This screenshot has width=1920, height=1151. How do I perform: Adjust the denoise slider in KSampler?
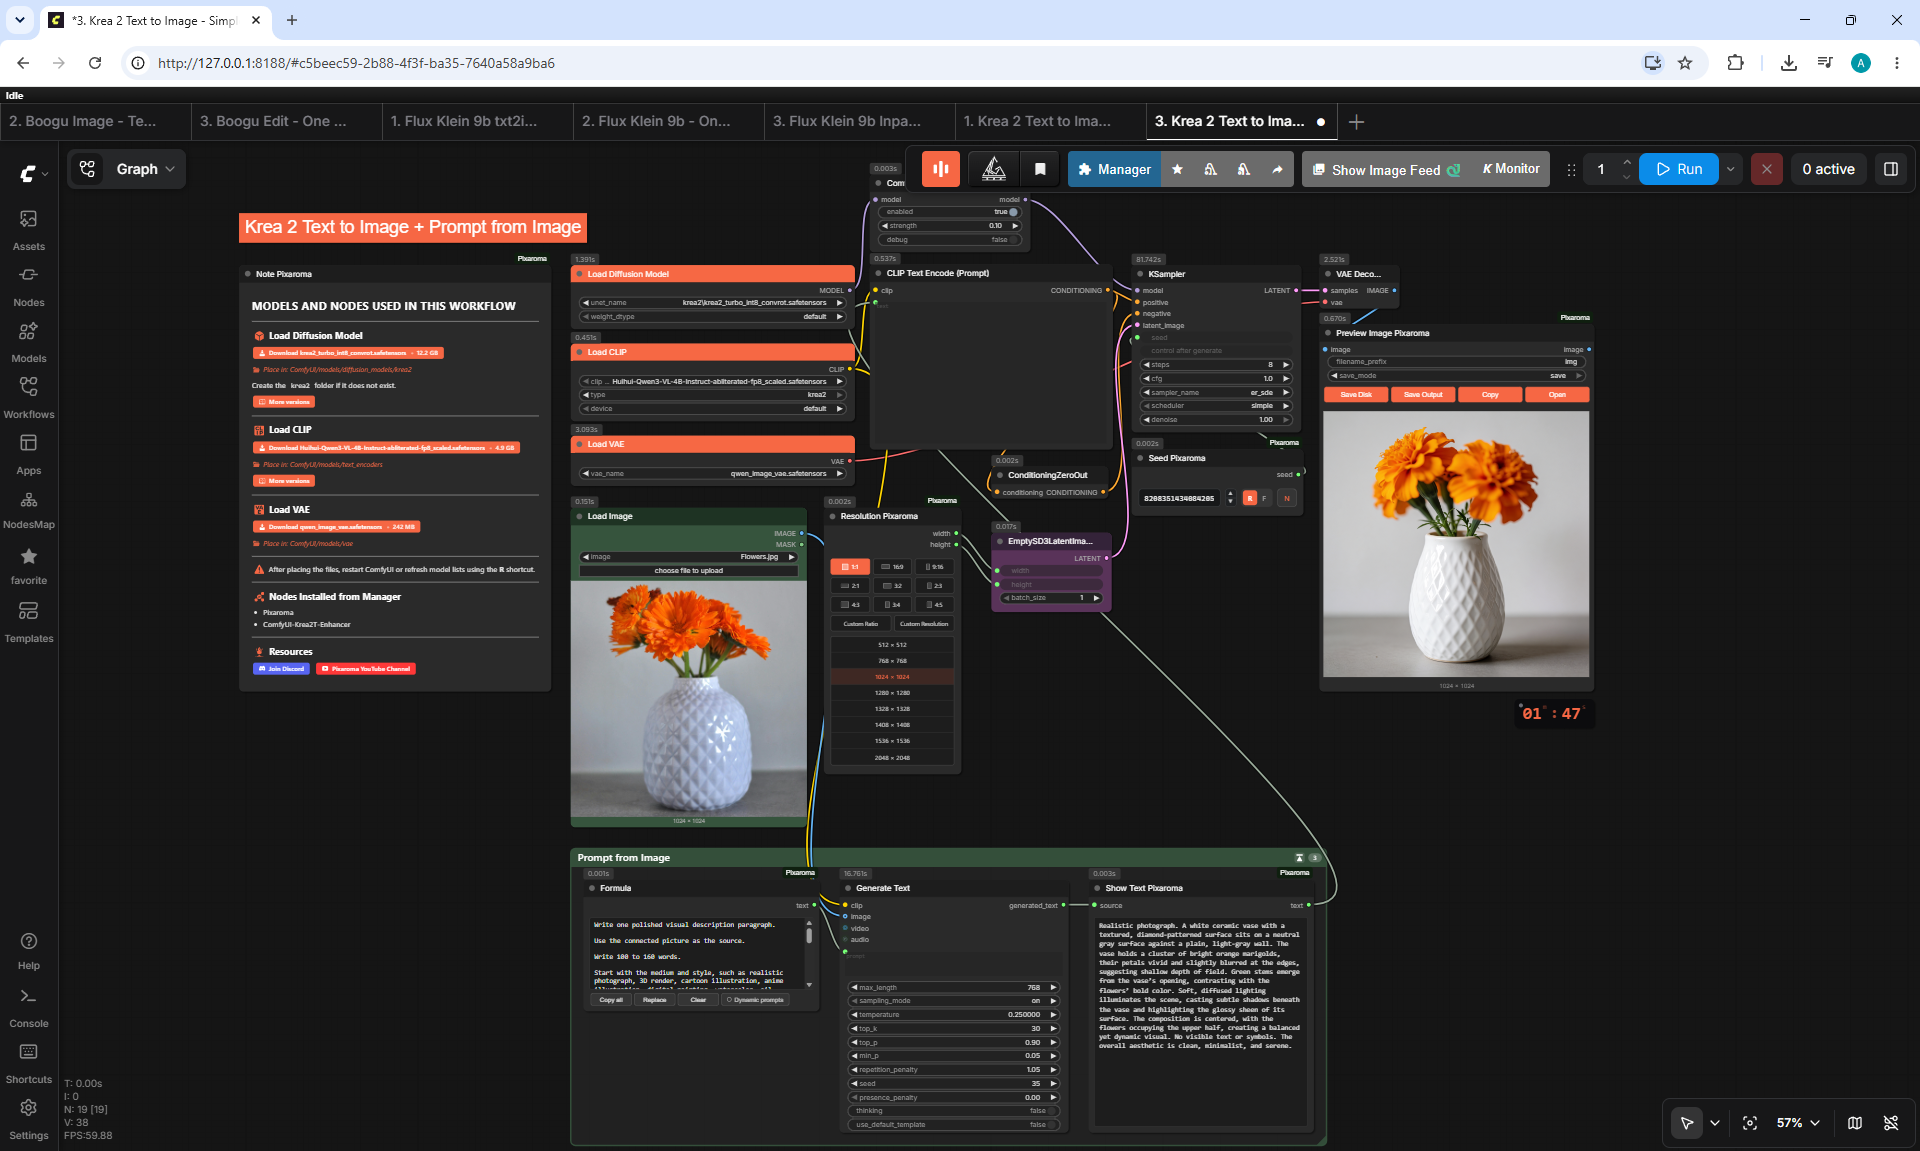click(1216, 420)
